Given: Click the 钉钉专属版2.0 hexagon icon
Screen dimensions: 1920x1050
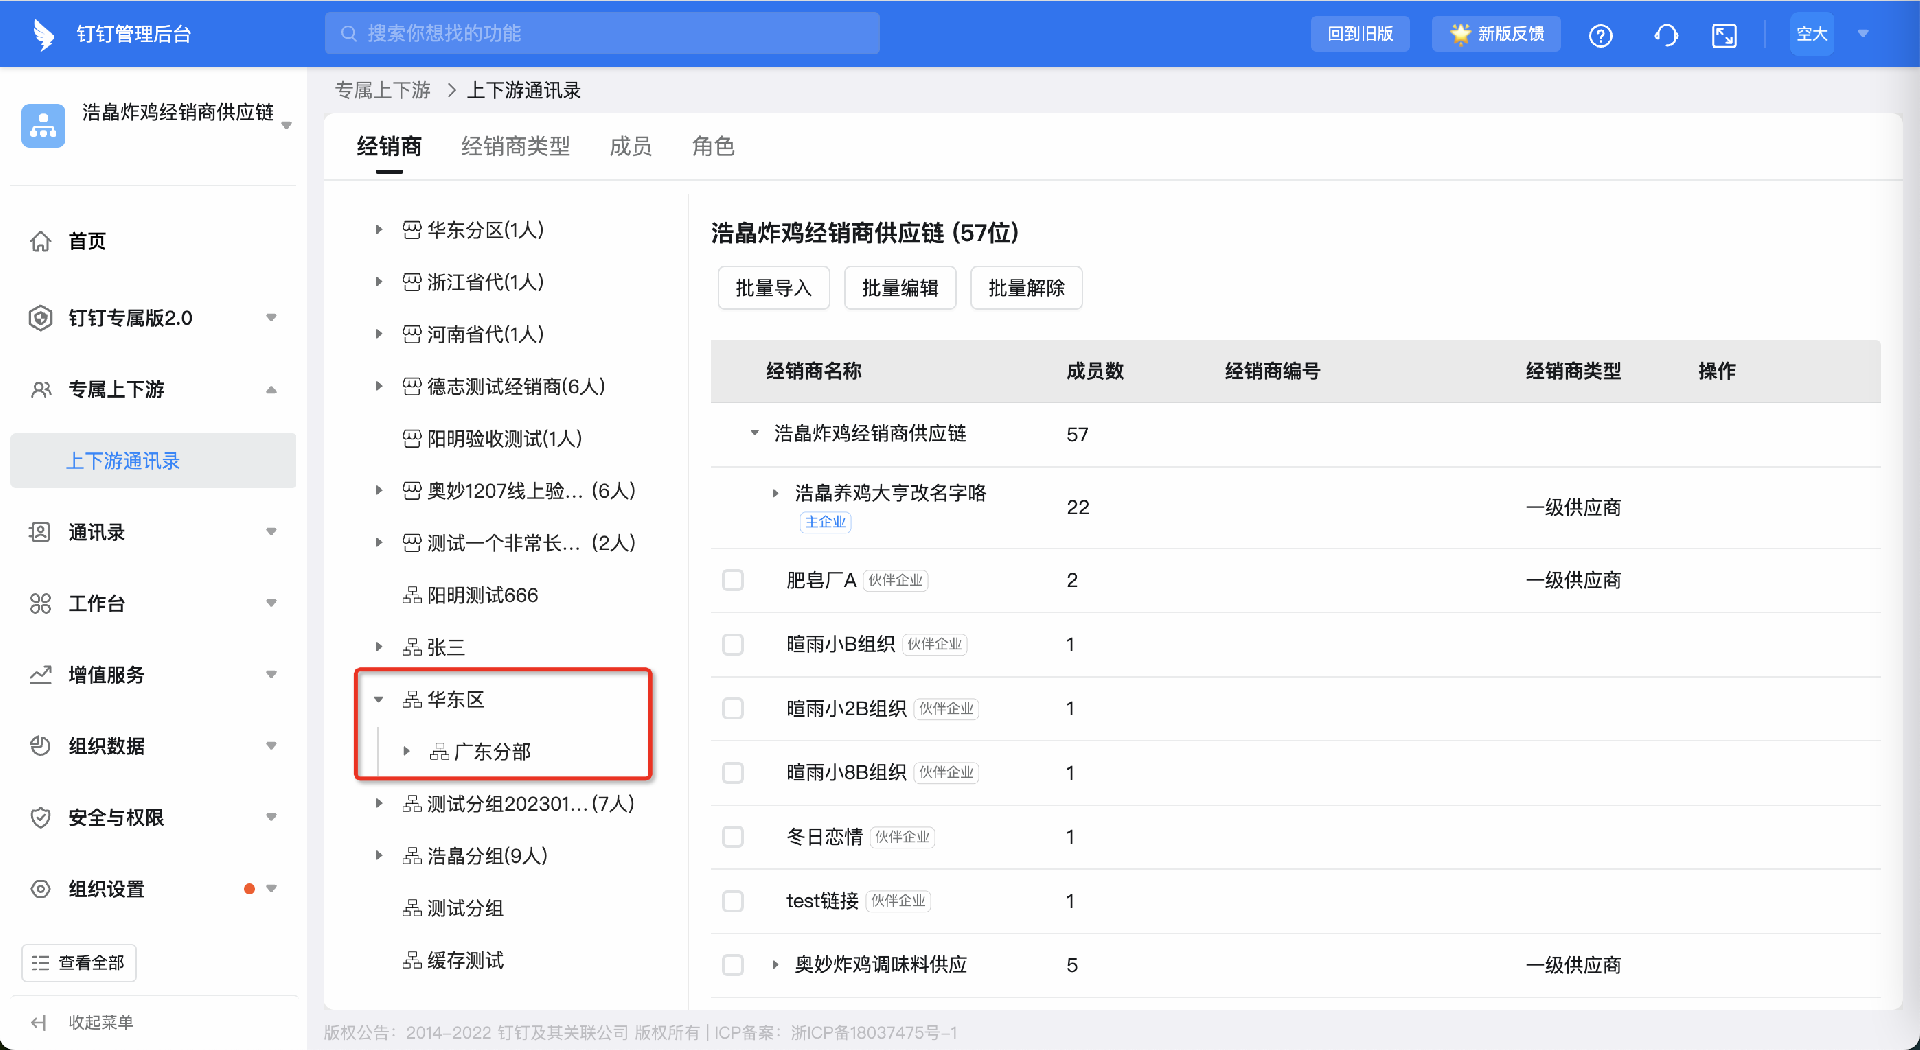Looking at the screenshot, I should point(40,318).
